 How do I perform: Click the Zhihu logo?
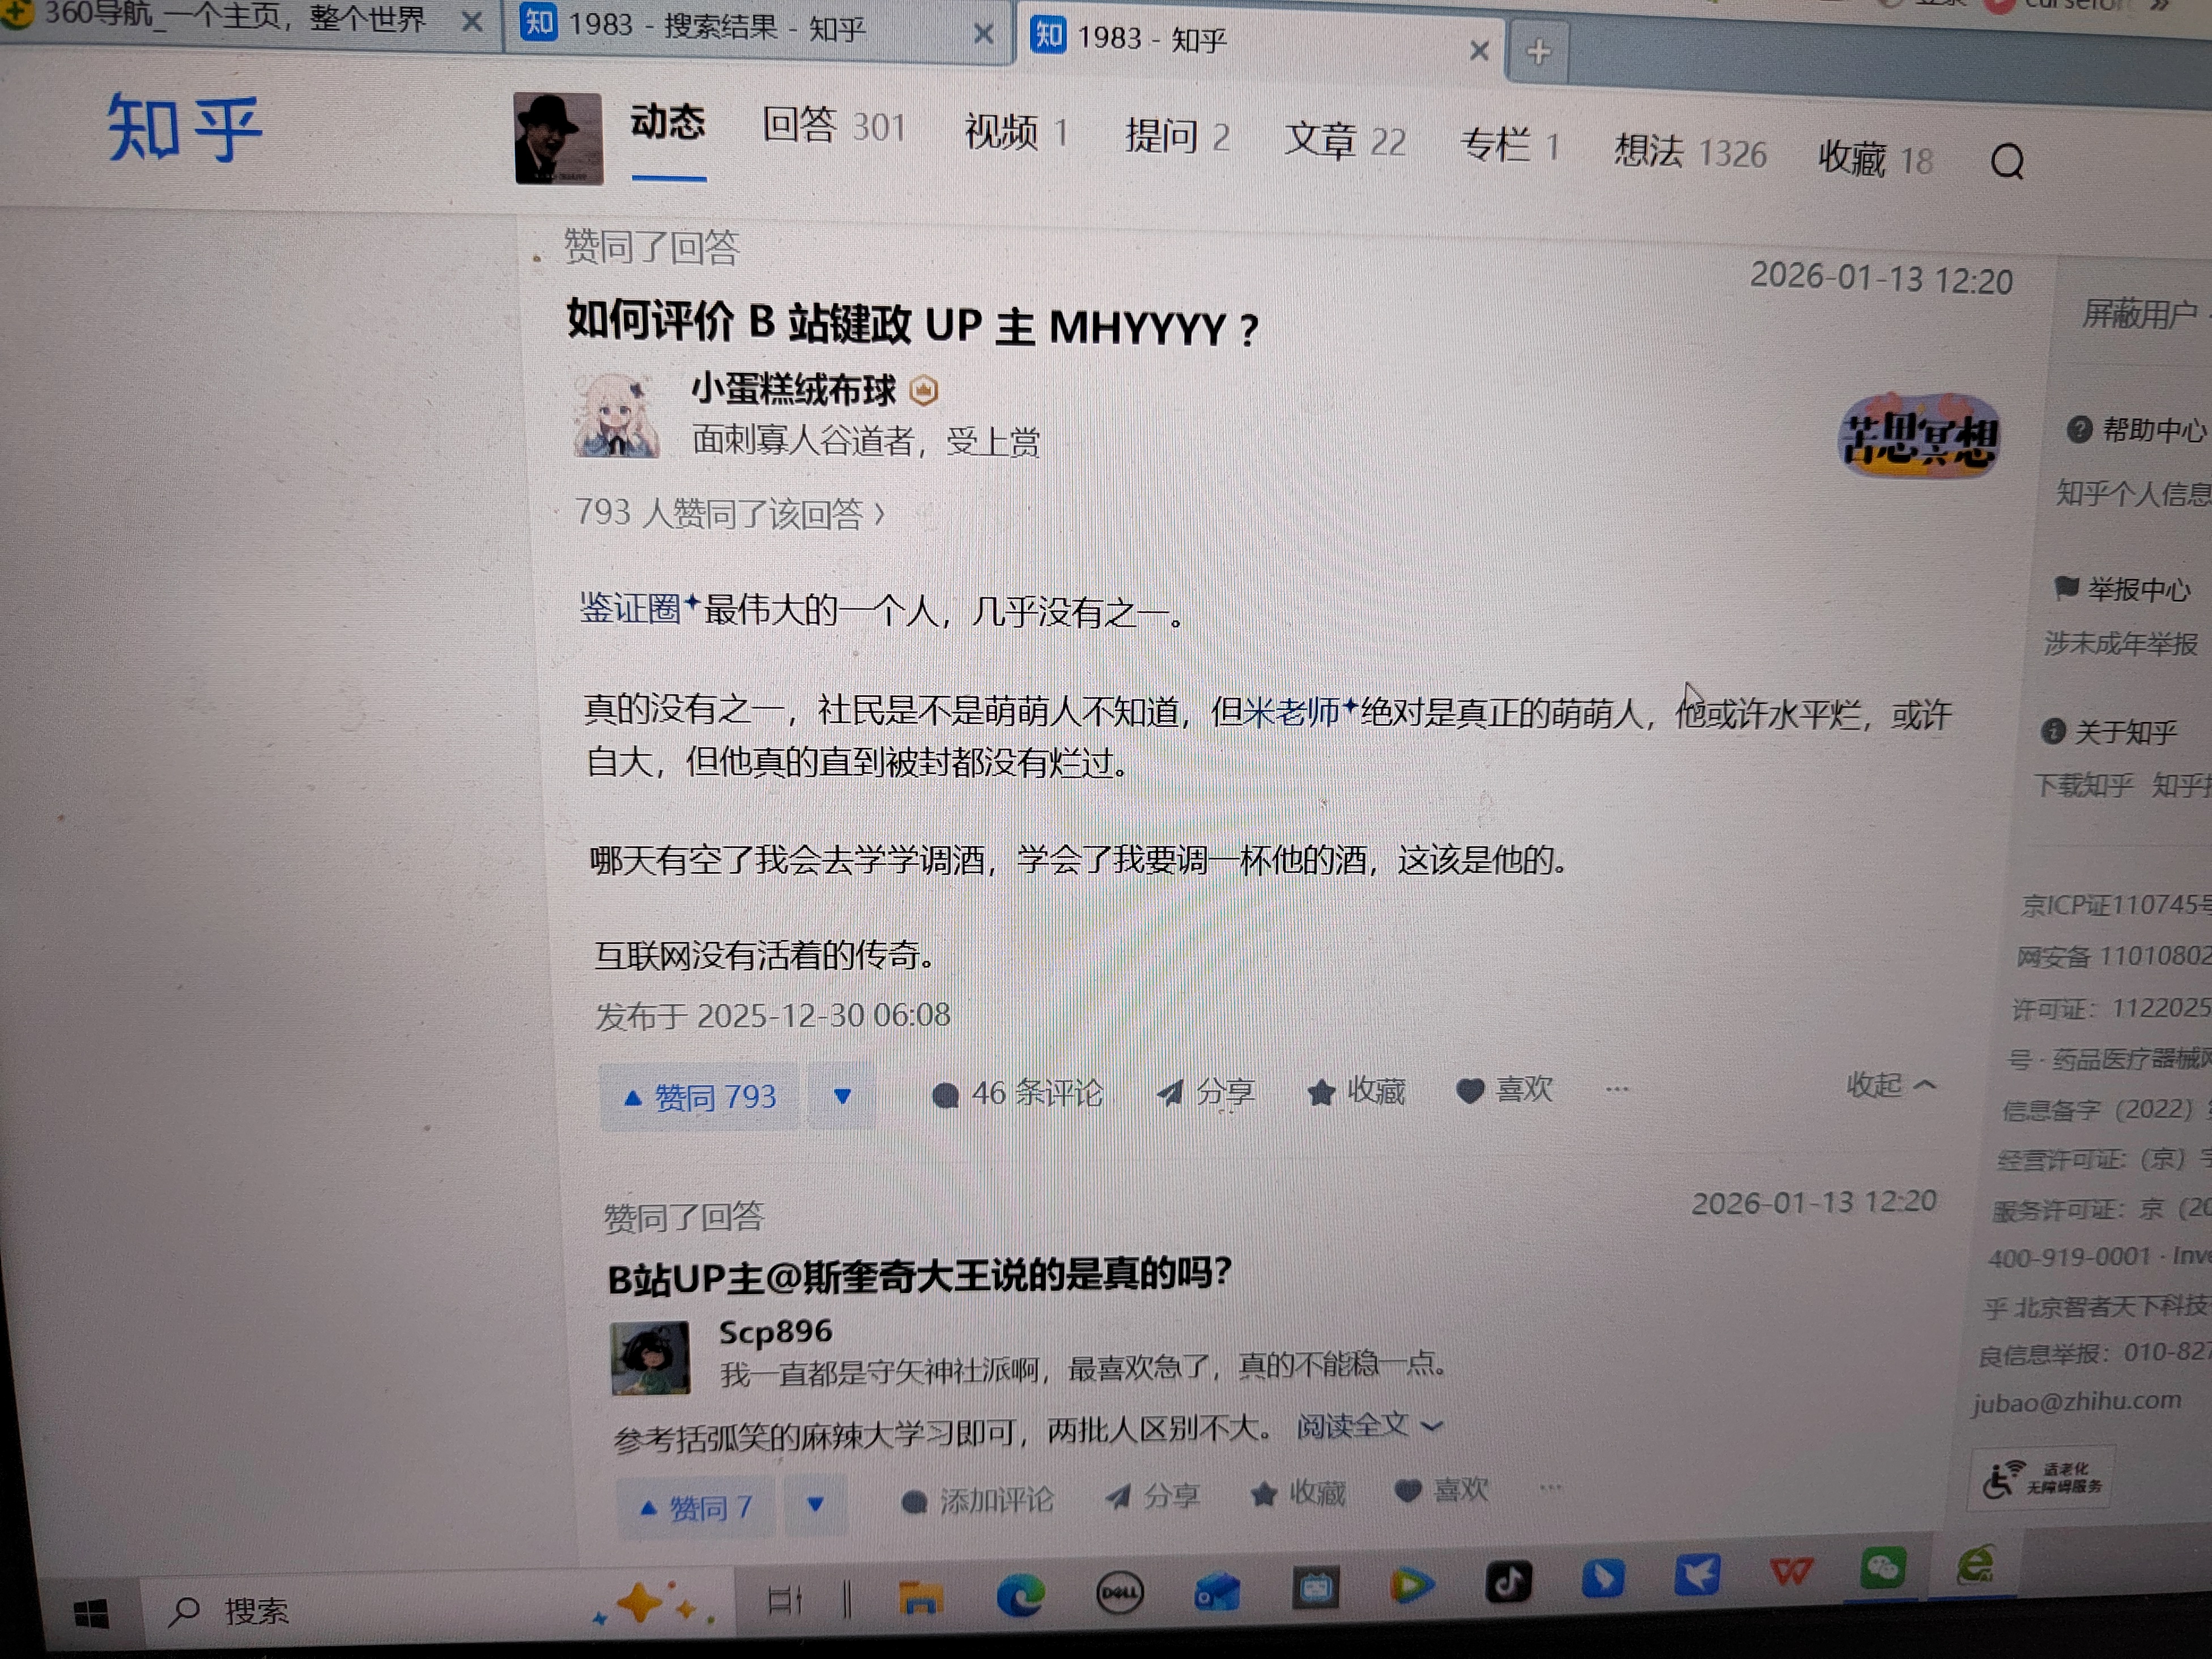point(184,128)
